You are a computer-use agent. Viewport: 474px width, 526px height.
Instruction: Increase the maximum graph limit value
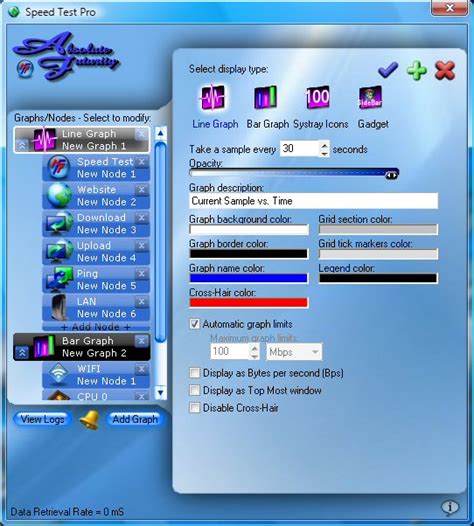pyautogui.click(x=255, y=349)
